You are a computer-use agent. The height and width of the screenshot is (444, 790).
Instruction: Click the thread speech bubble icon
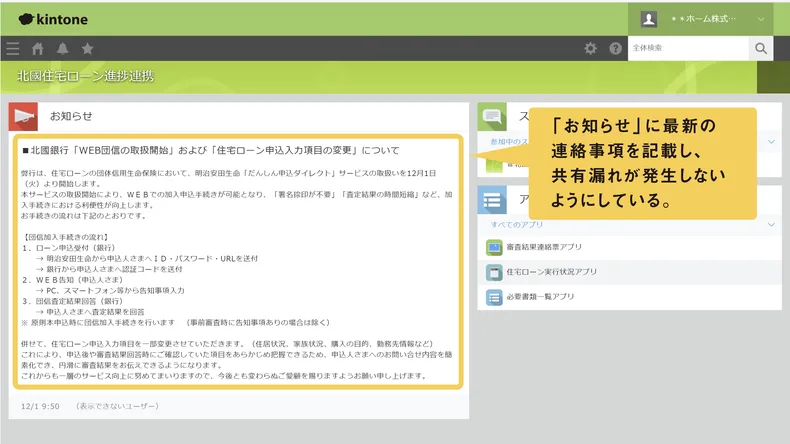coord(493,116)
